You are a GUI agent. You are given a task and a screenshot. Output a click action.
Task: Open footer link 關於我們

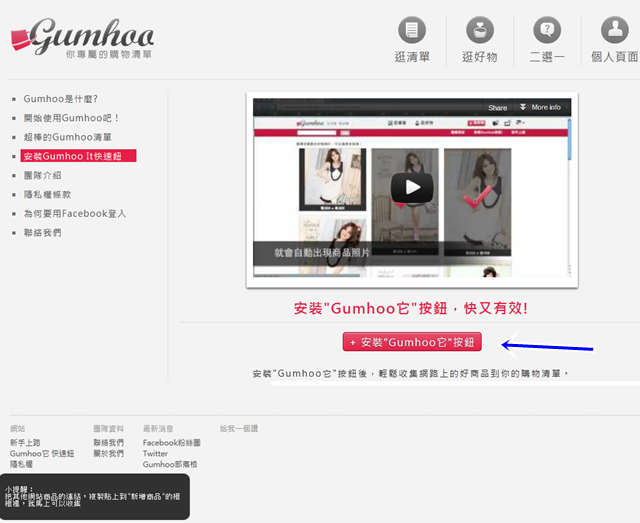tap(109, 454)
